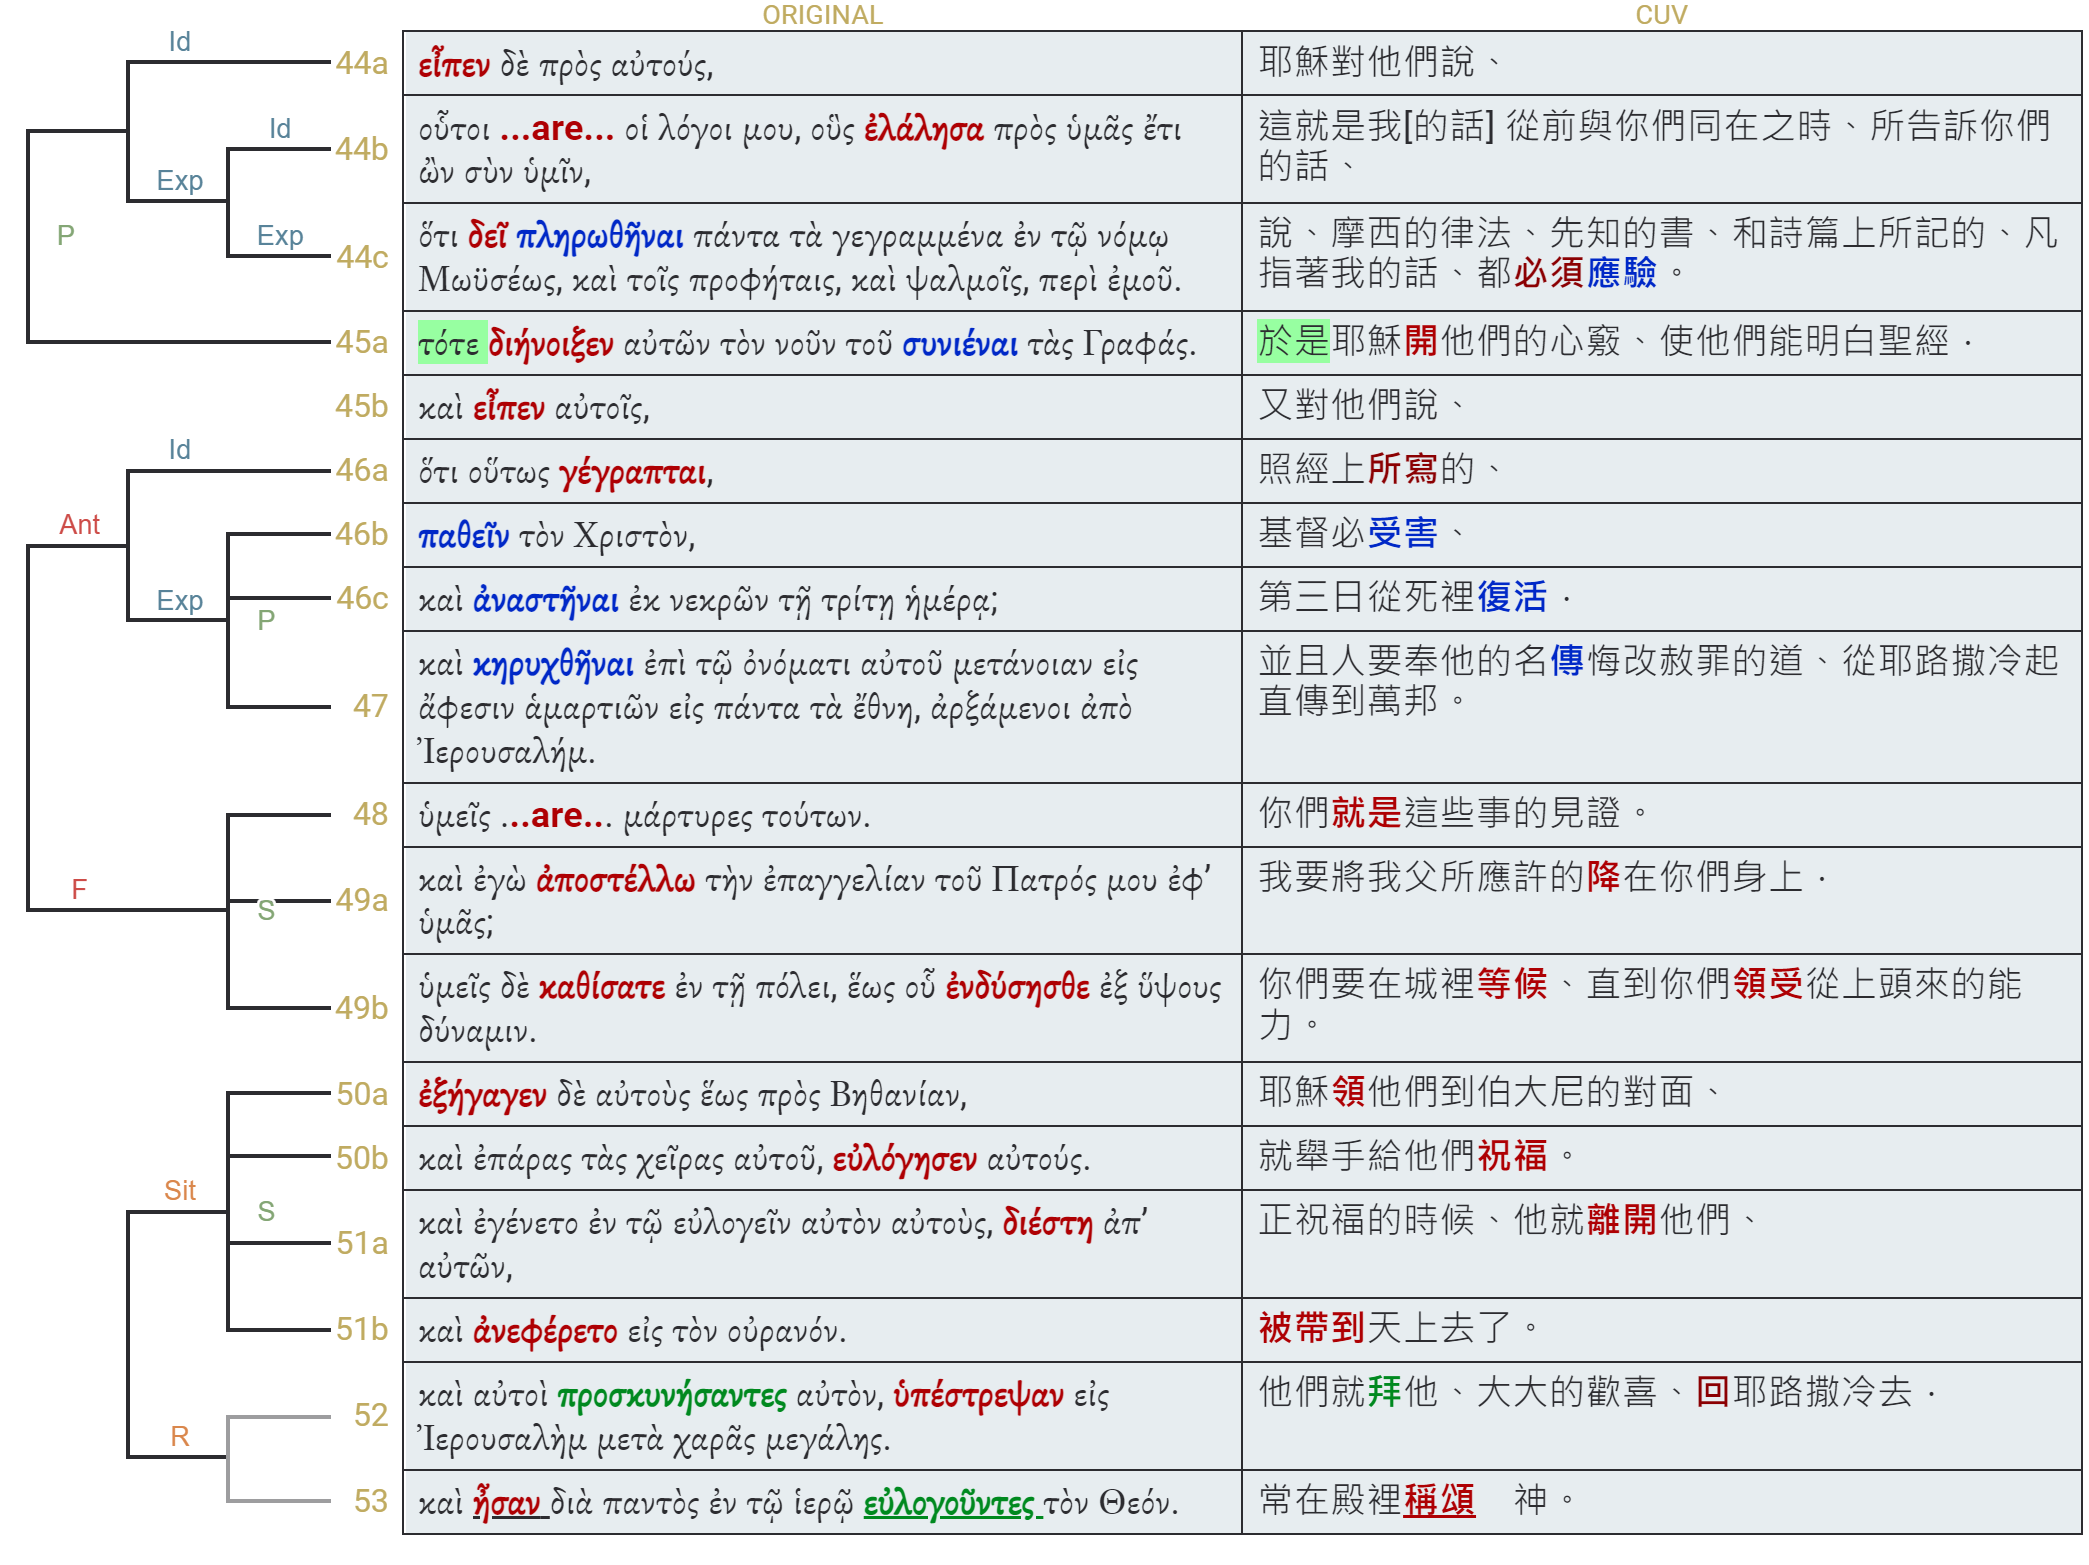Click the Id arc label above 46a
The width and height of the screenshot is (2089, 1565).
(179, 449)
